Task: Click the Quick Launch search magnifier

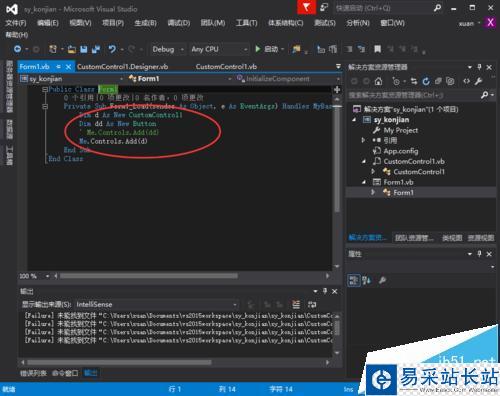Action: pyautogui.click(x=437, y=8)
